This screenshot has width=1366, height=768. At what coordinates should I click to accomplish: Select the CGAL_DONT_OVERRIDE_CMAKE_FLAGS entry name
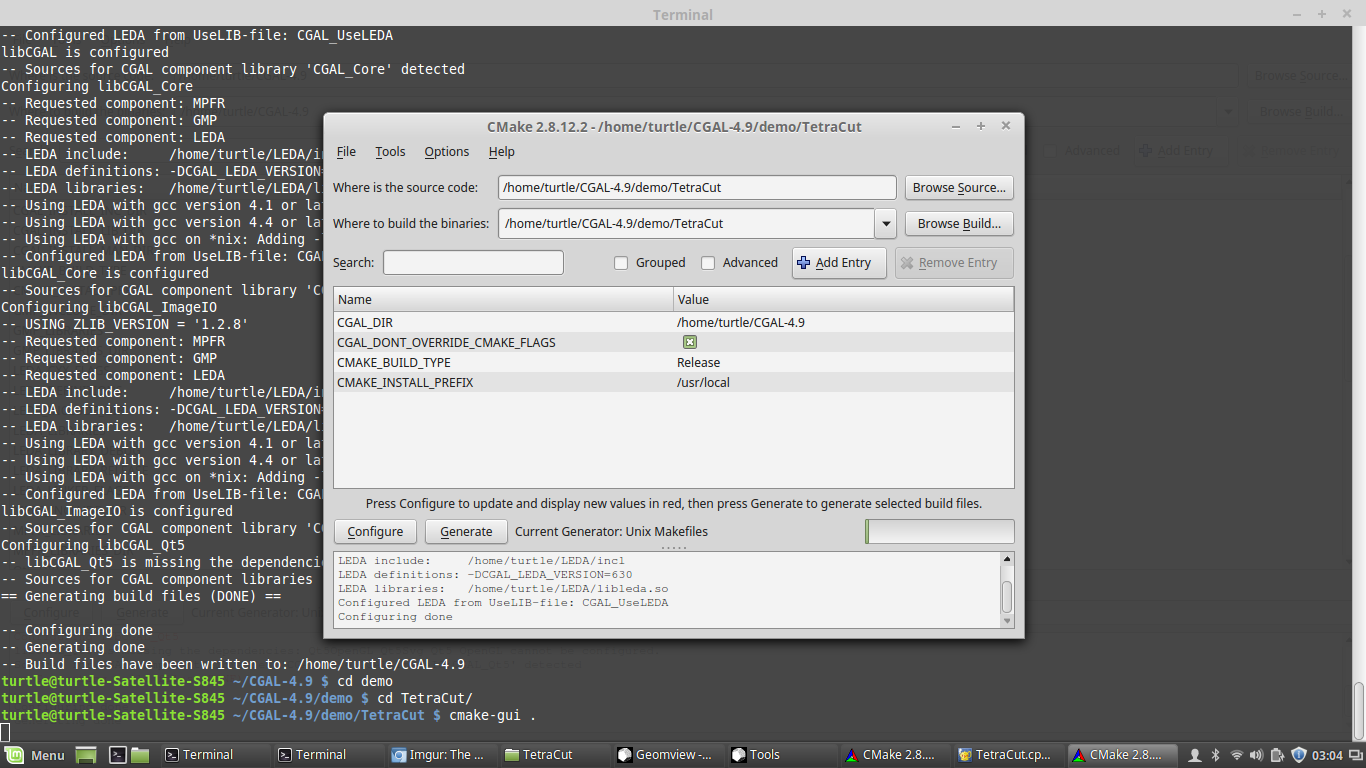click(446, 342)
